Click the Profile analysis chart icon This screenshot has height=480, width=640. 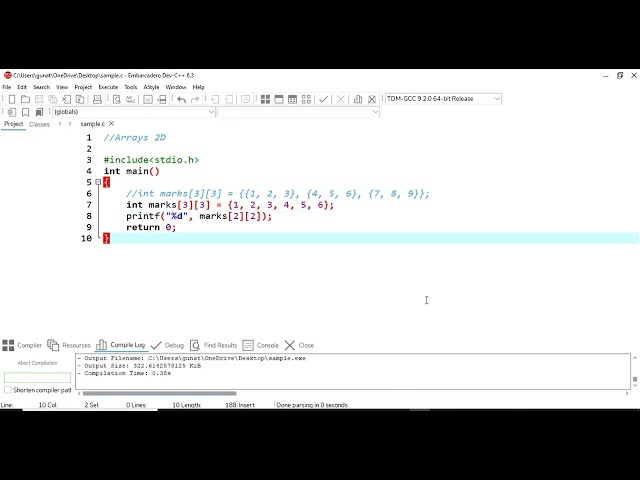[x=358, y=99]
